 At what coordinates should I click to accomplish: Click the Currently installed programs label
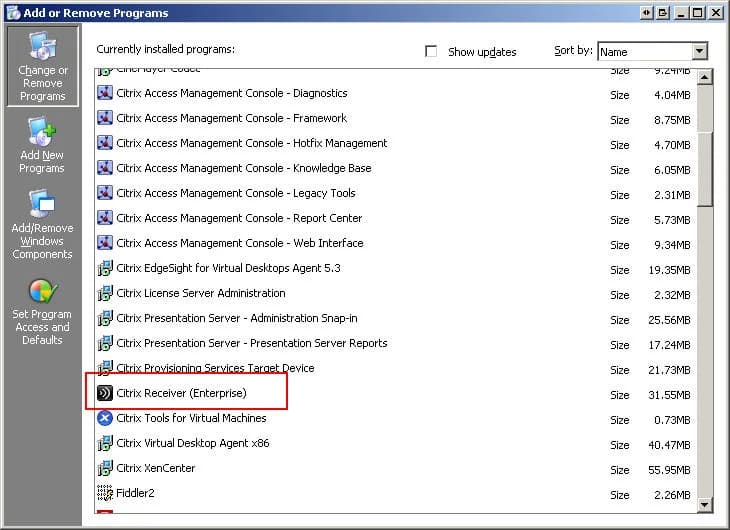click(x=165, y=49)
